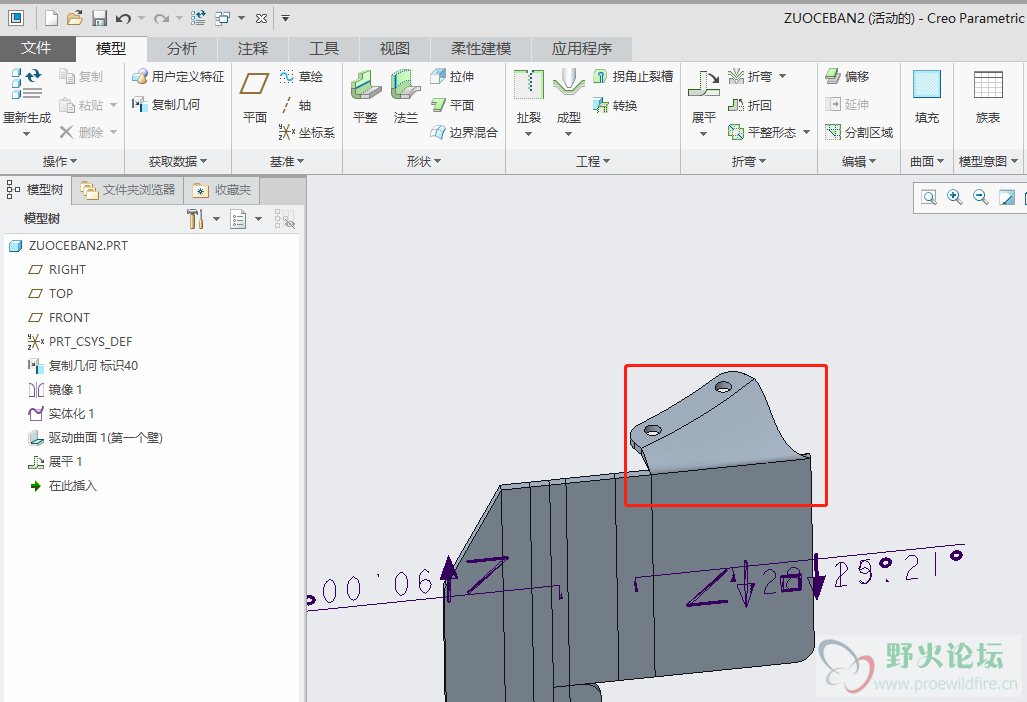Screen dimensions: 1027x702
Task: Click the window switch icon in quick access toolbar
Action: 223,18
